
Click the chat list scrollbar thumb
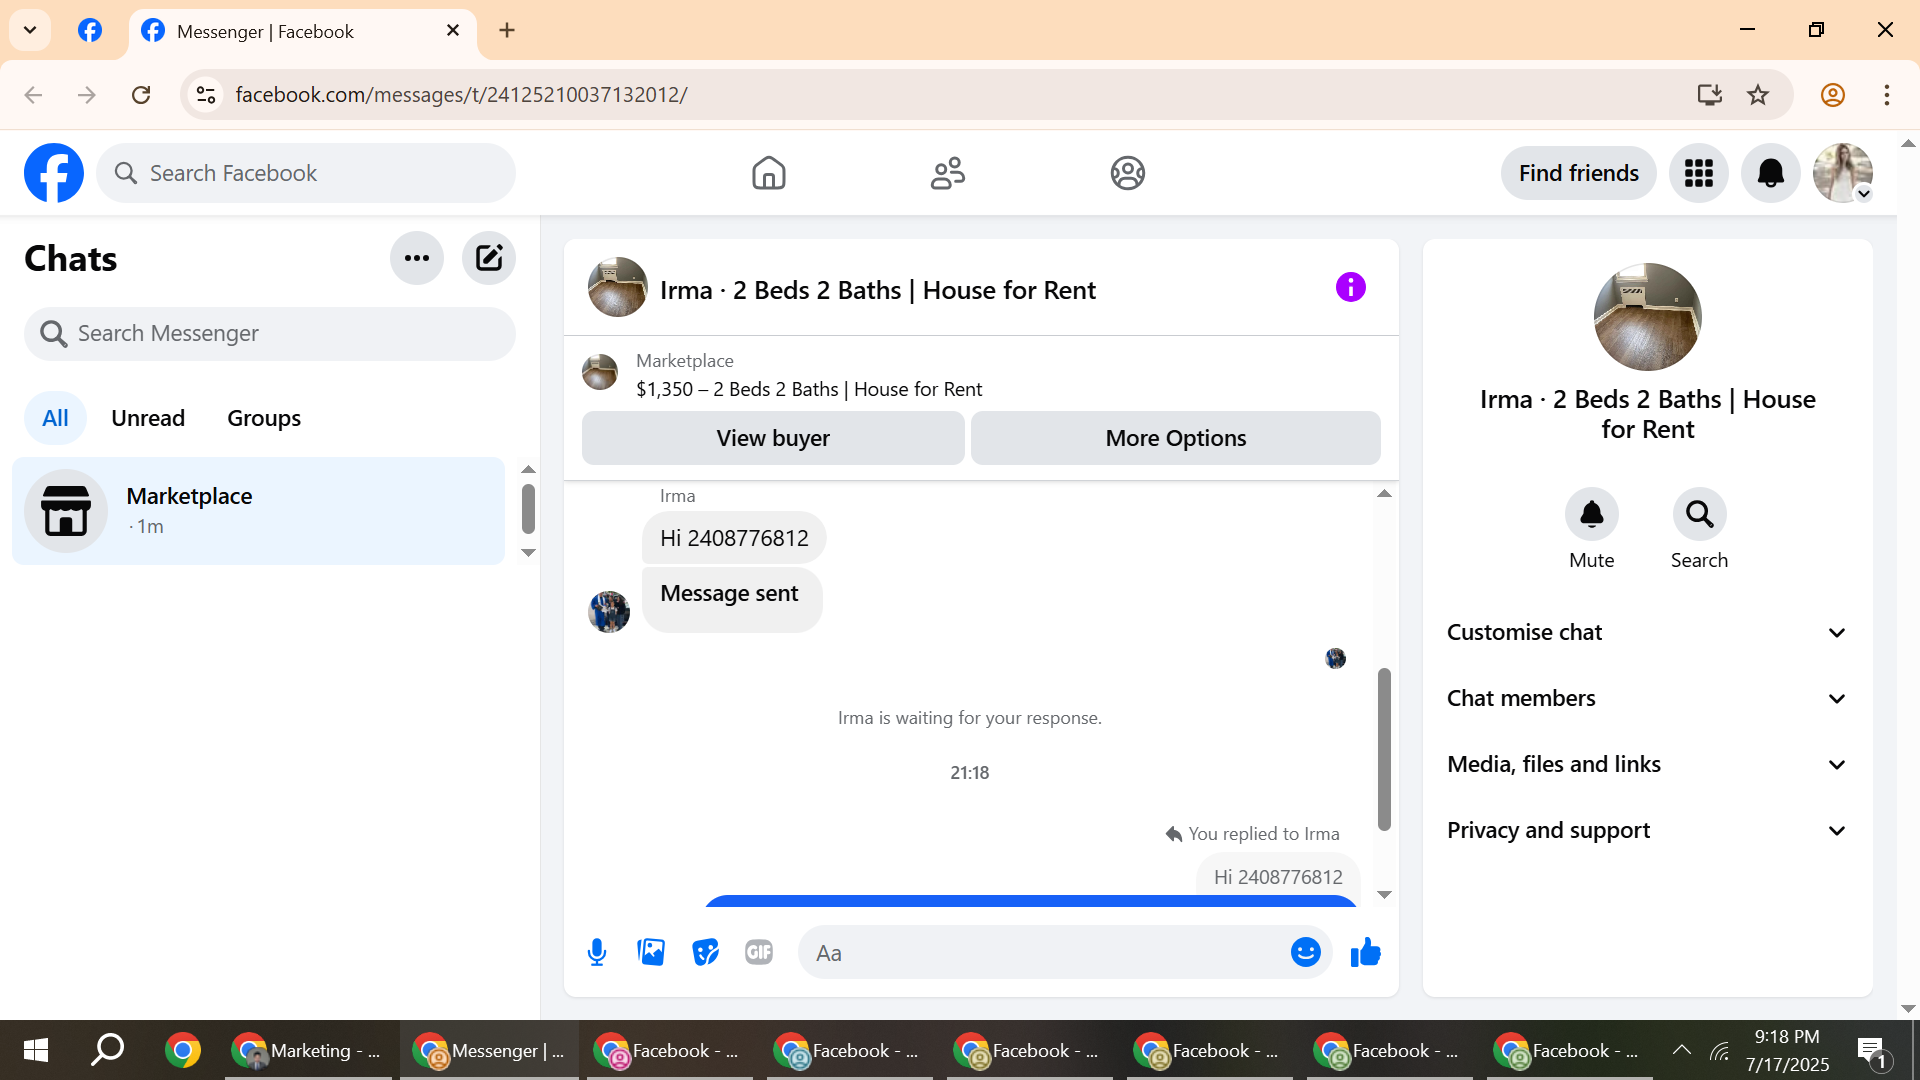tap(529, 509)
